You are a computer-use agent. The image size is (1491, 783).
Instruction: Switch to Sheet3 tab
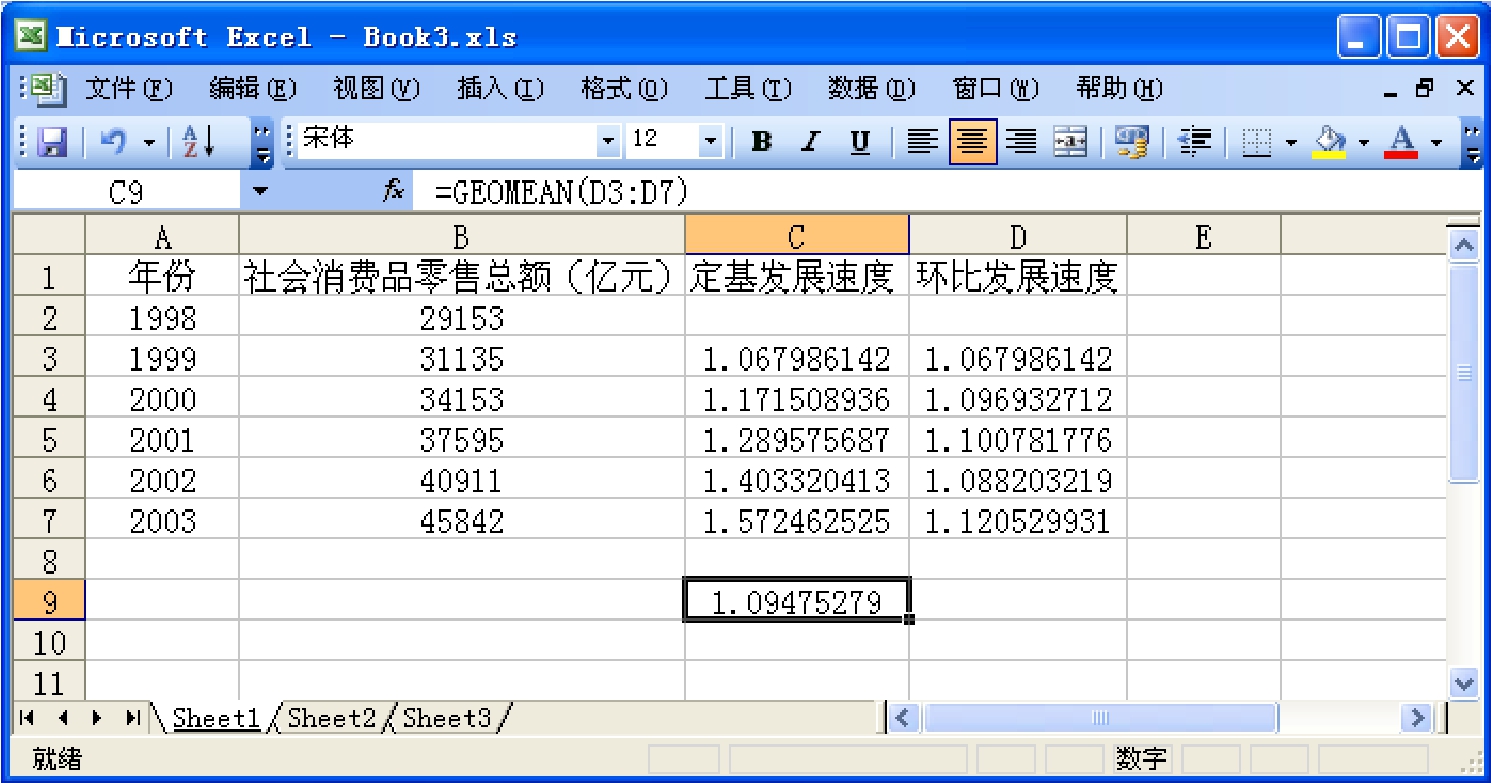tap(447, 717)
